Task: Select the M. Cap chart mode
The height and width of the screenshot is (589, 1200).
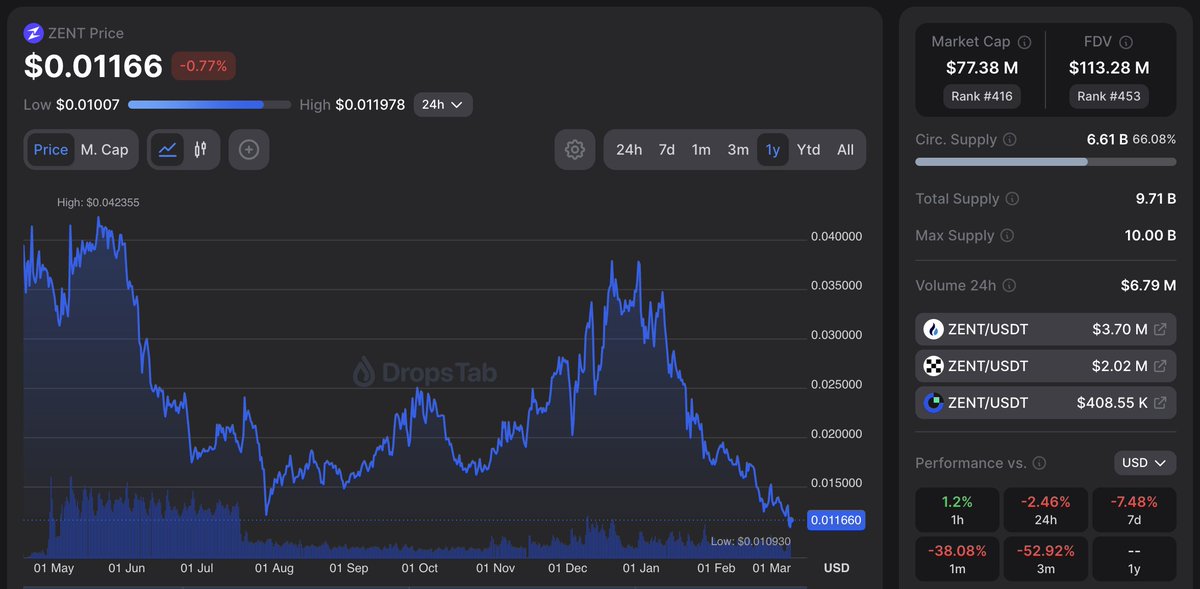Action: [104, 149]
